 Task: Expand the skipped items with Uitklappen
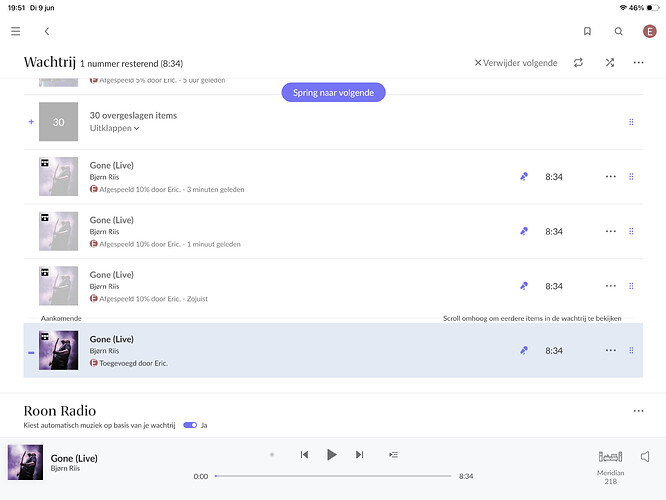114,128
